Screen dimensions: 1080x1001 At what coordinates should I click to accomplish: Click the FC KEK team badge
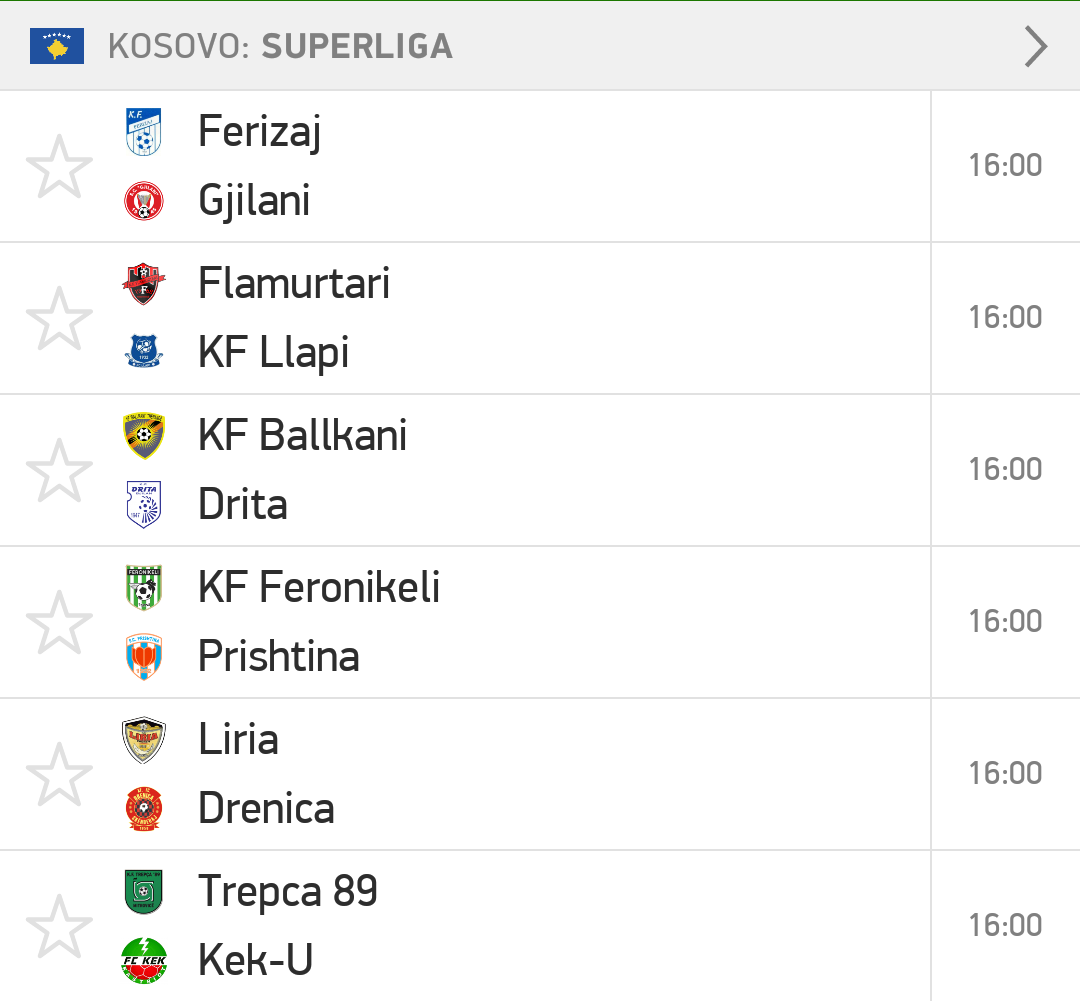coord(143,960)
